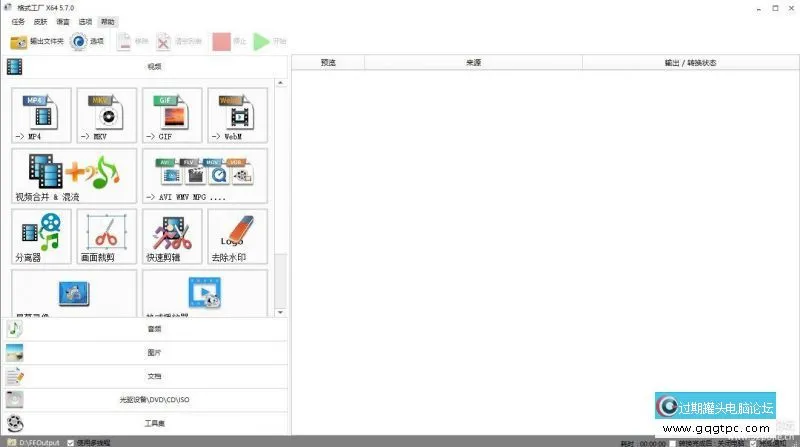
Task: Open the 帮助 menu
Action: click(108, 21)
